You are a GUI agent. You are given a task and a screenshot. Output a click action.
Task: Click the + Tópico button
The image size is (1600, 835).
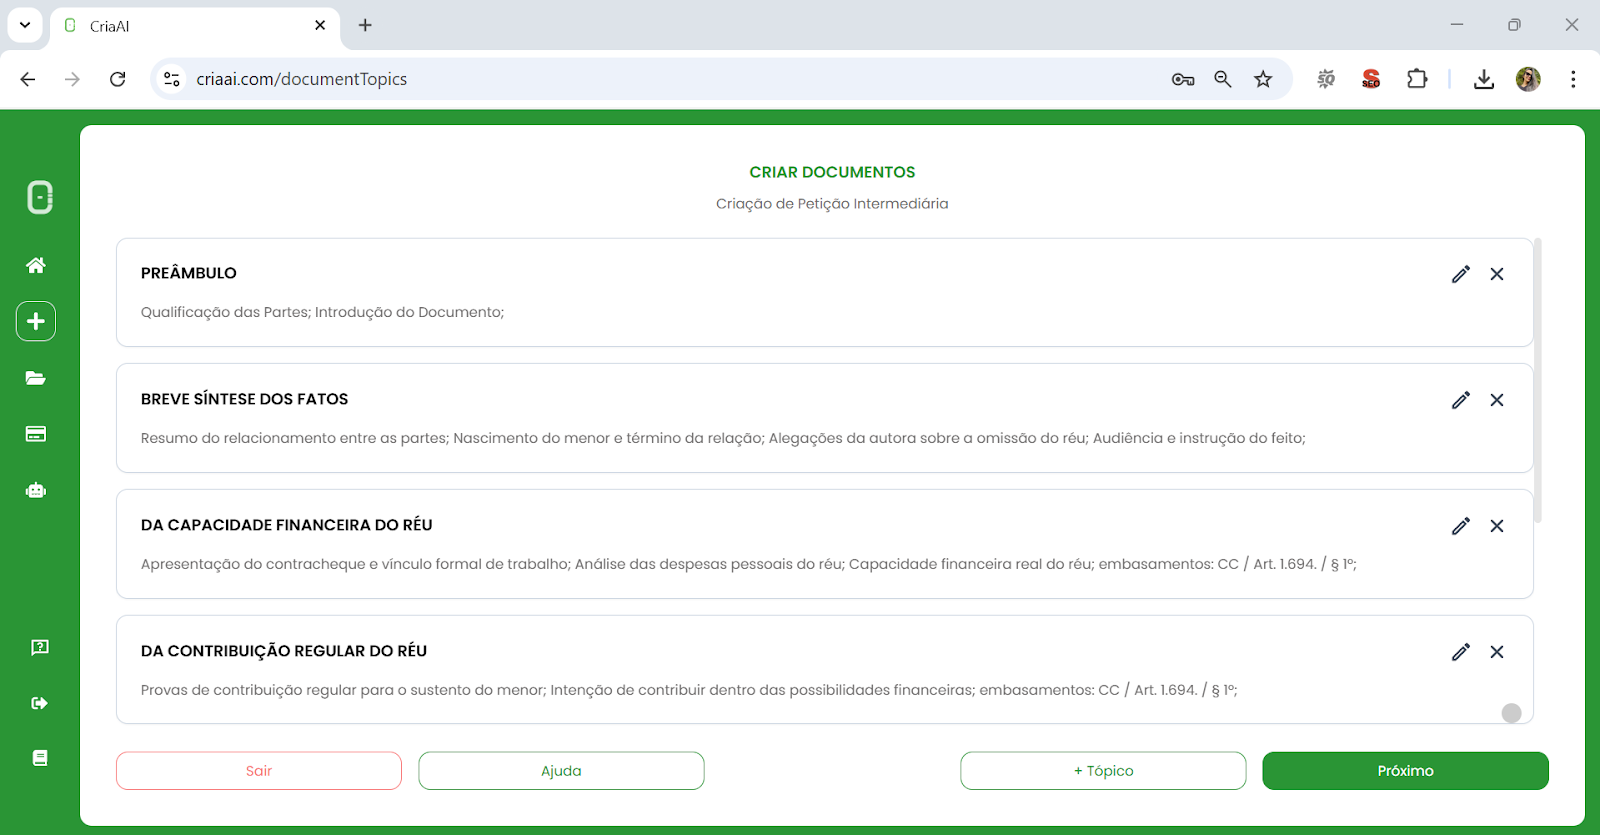(1103, 771)
